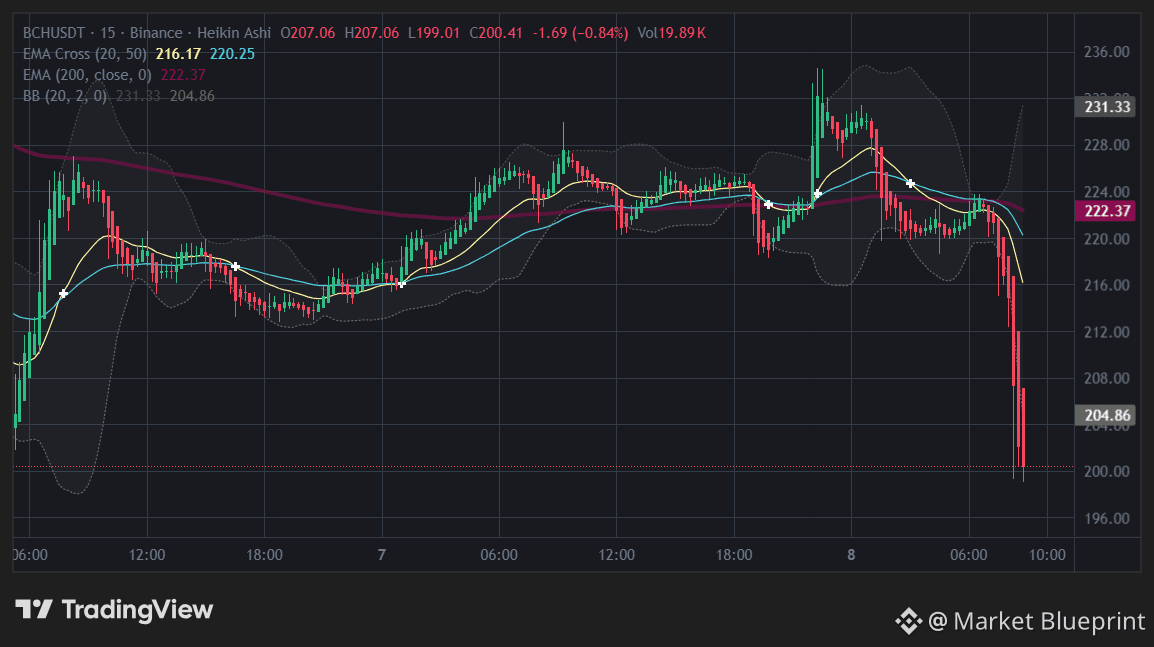
Task: Select the EMA (200, close, 0) indicator
Action: 87,75
